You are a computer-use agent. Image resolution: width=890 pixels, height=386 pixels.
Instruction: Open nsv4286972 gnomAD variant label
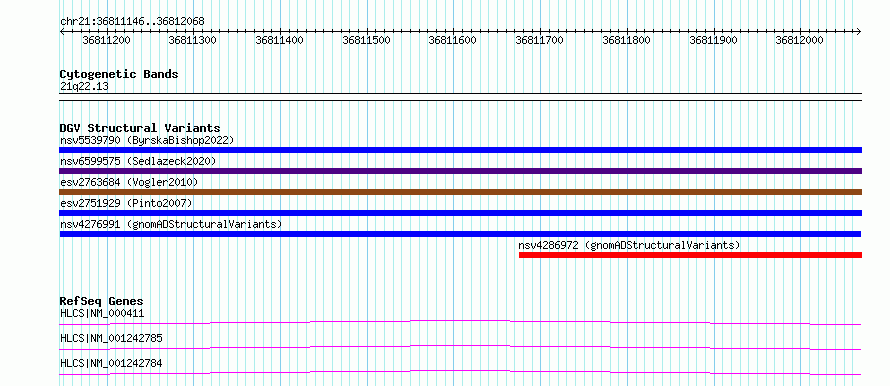pos(629,245)
